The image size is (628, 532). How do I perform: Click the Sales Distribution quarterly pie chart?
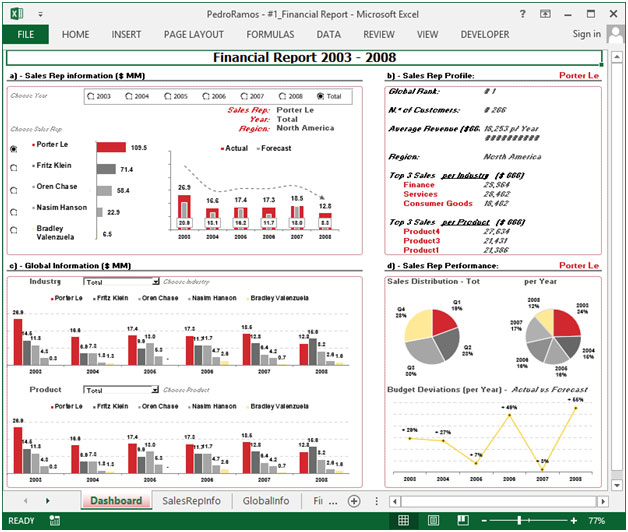coord(432,336)
